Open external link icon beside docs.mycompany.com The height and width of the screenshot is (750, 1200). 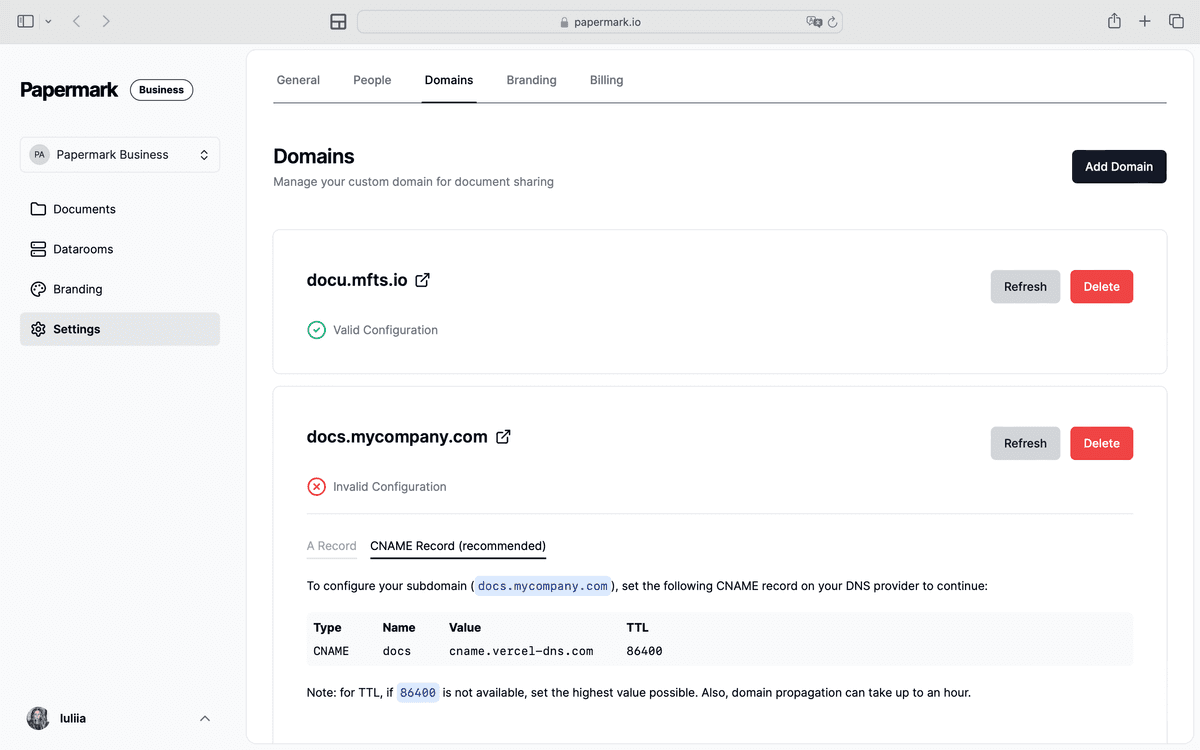coord(503,437)
